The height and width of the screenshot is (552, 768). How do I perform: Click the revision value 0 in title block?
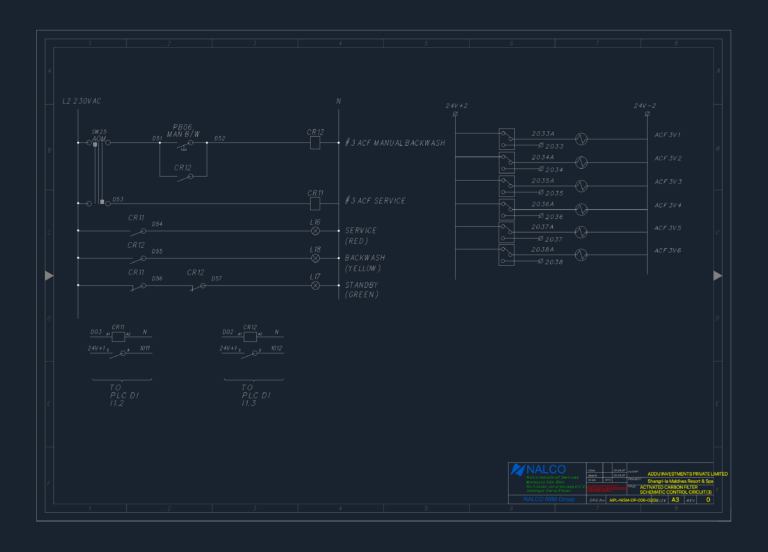pyautogui.click(x=708, y=500)
